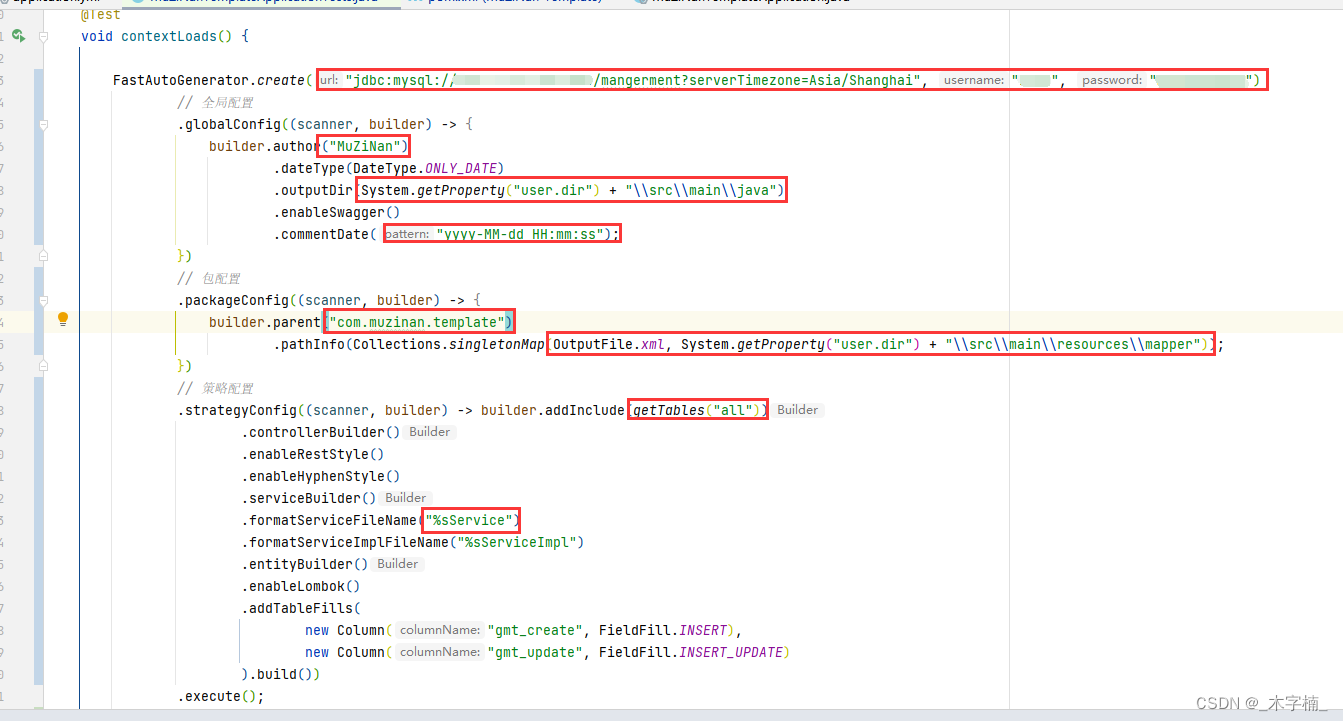Image resolution: width=1343 pixels, height=721 pixels.
Task: Click the resources\\mapper path string
Action: [x=1071, y=344]
